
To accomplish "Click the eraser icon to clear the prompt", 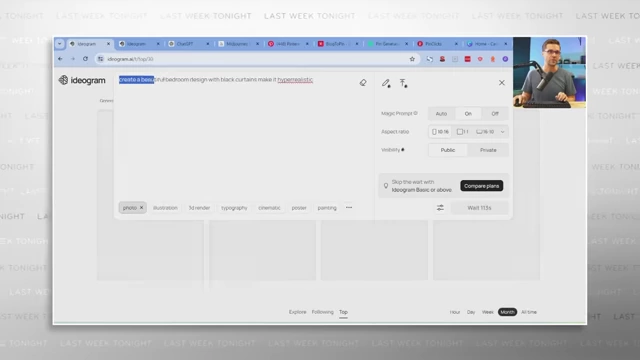I will (x=363, y=83).
